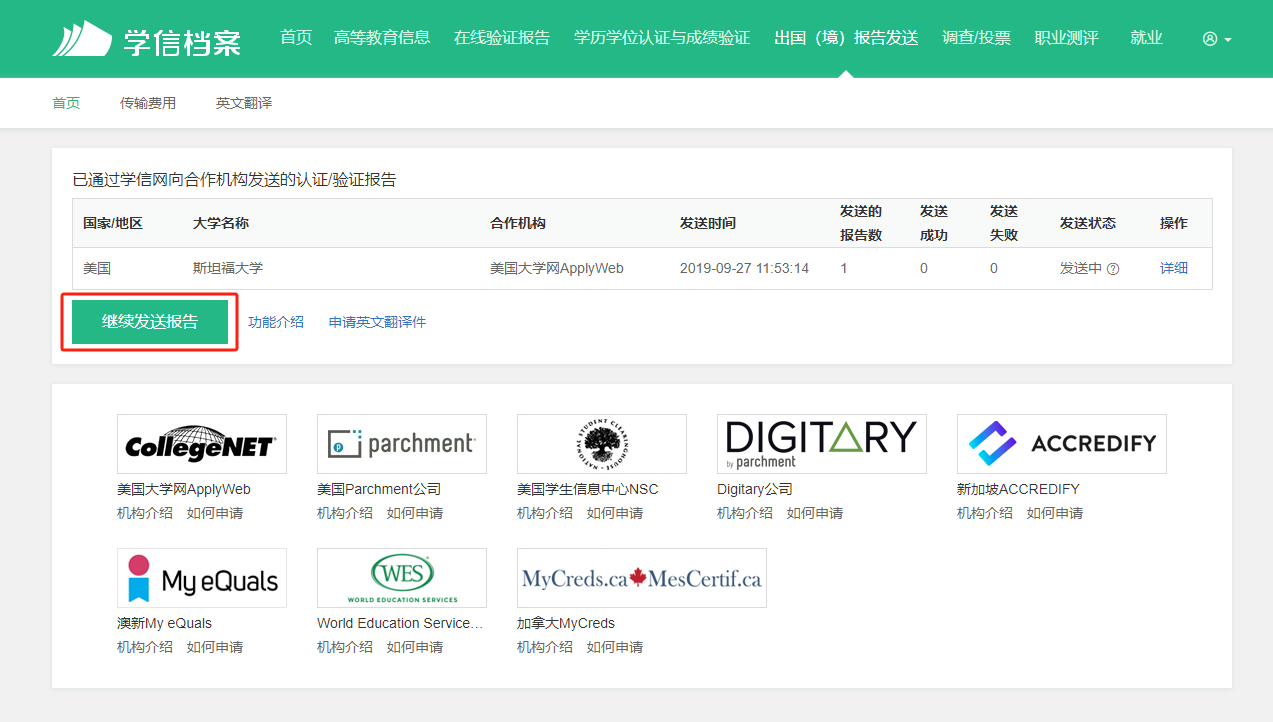The width and height of the screenshot is (1273, 722).
Task: Click the 美国 country cell
Action: (x=97, y=269)
